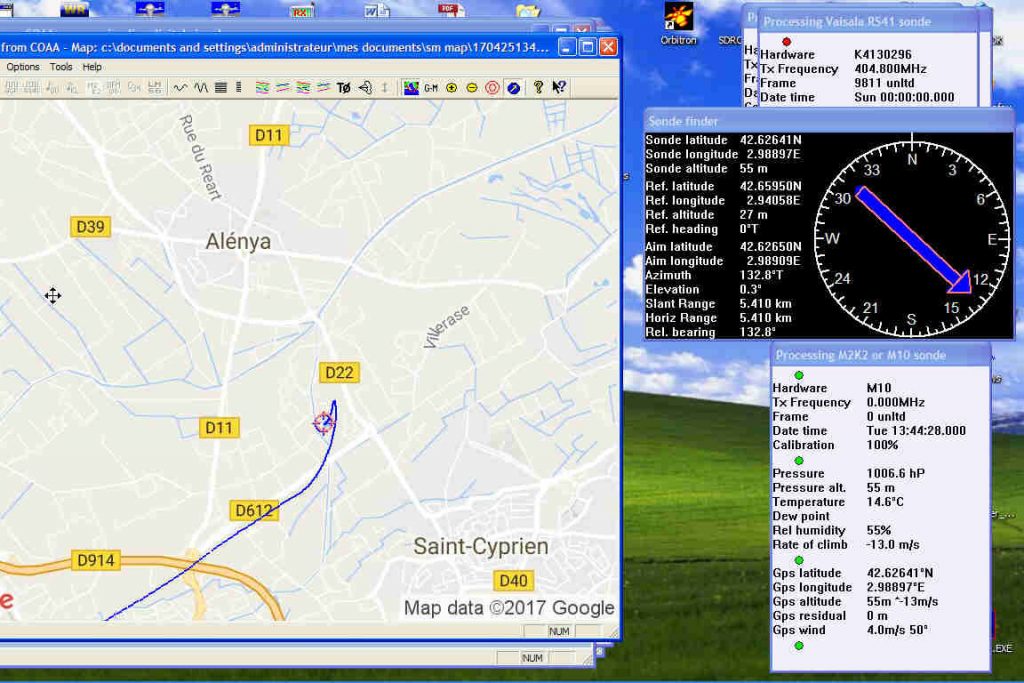The width and height of the screenshot is (1024, 683).
Task: Click the TØ toolbar icon
Action: 344,87
